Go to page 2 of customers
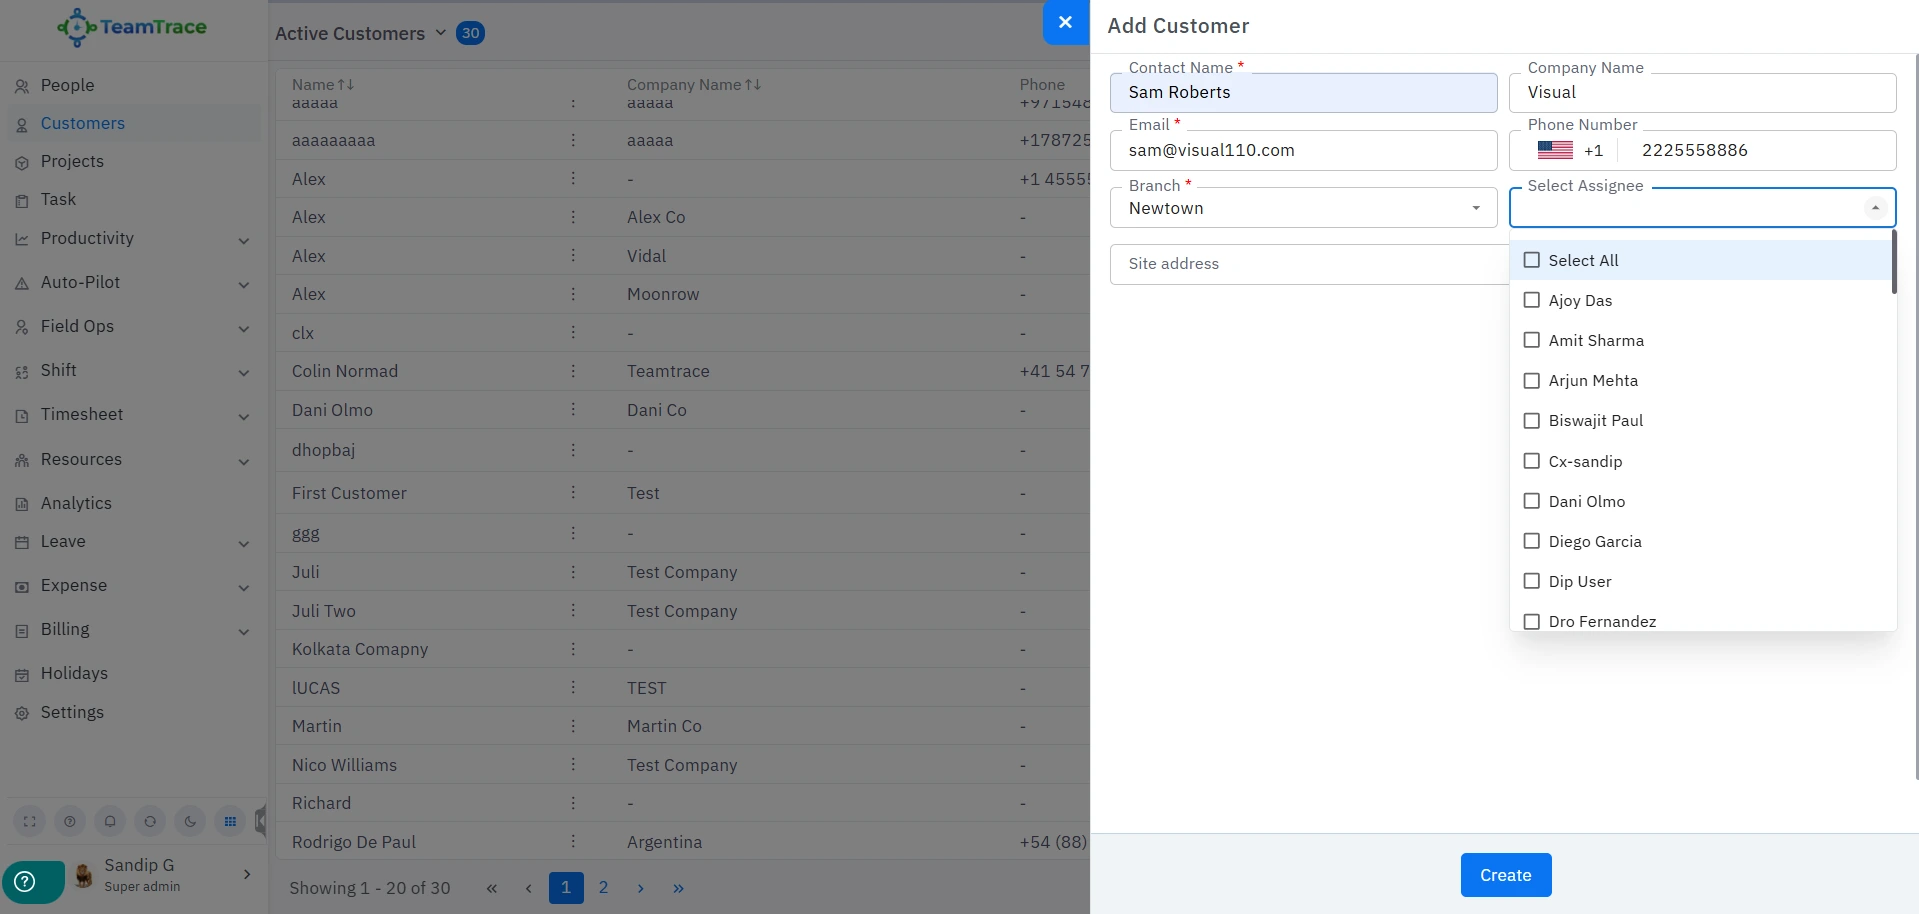The image size is (1919, 914). 603,887
